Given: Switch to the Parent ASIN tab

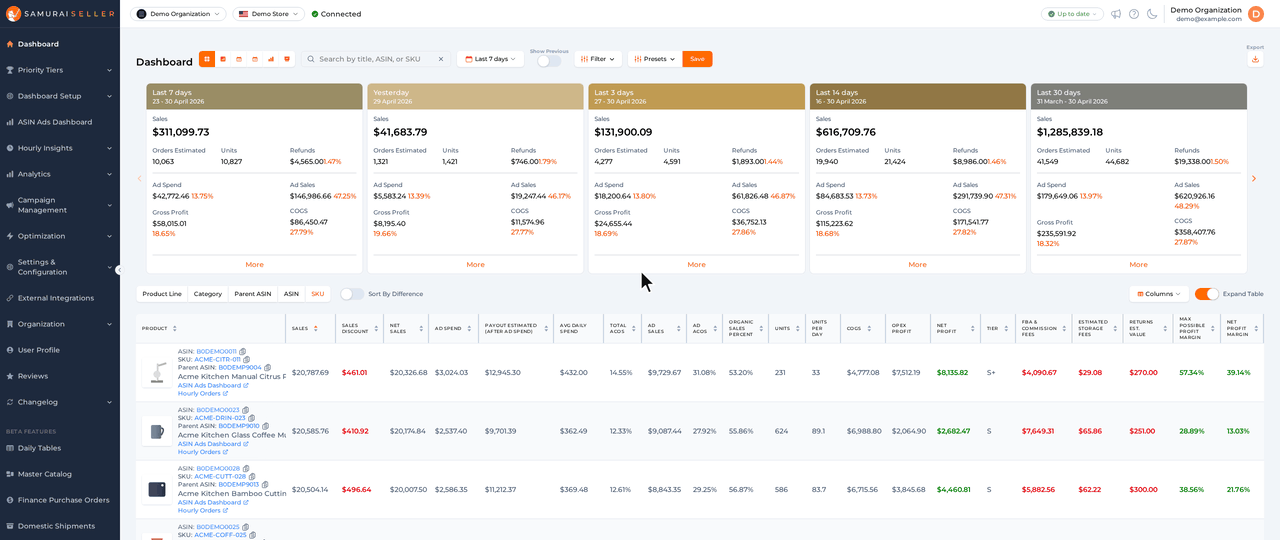Looking at the screenshot, I should 253,294.
